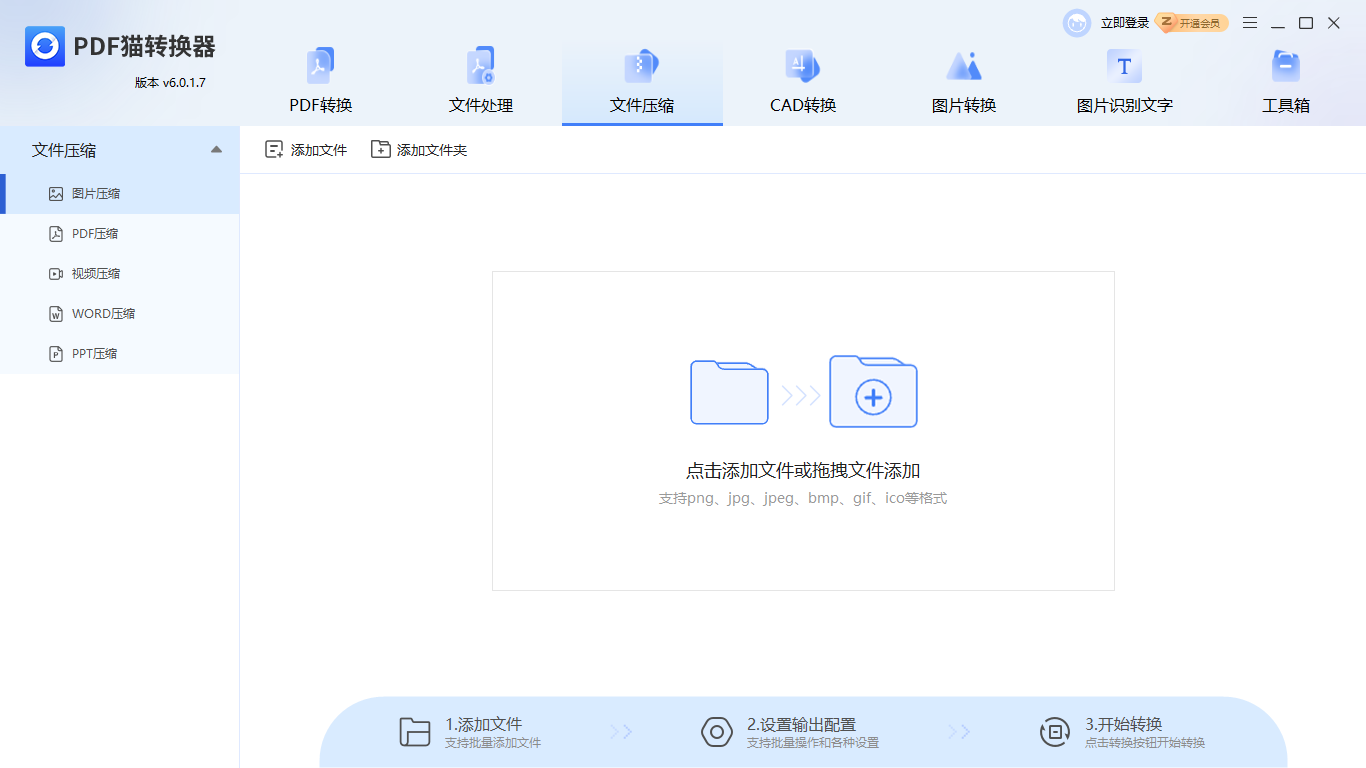Open the 工具箱 toolbox icon
Screen dimensions: 1366x768
pos(1285,65)
